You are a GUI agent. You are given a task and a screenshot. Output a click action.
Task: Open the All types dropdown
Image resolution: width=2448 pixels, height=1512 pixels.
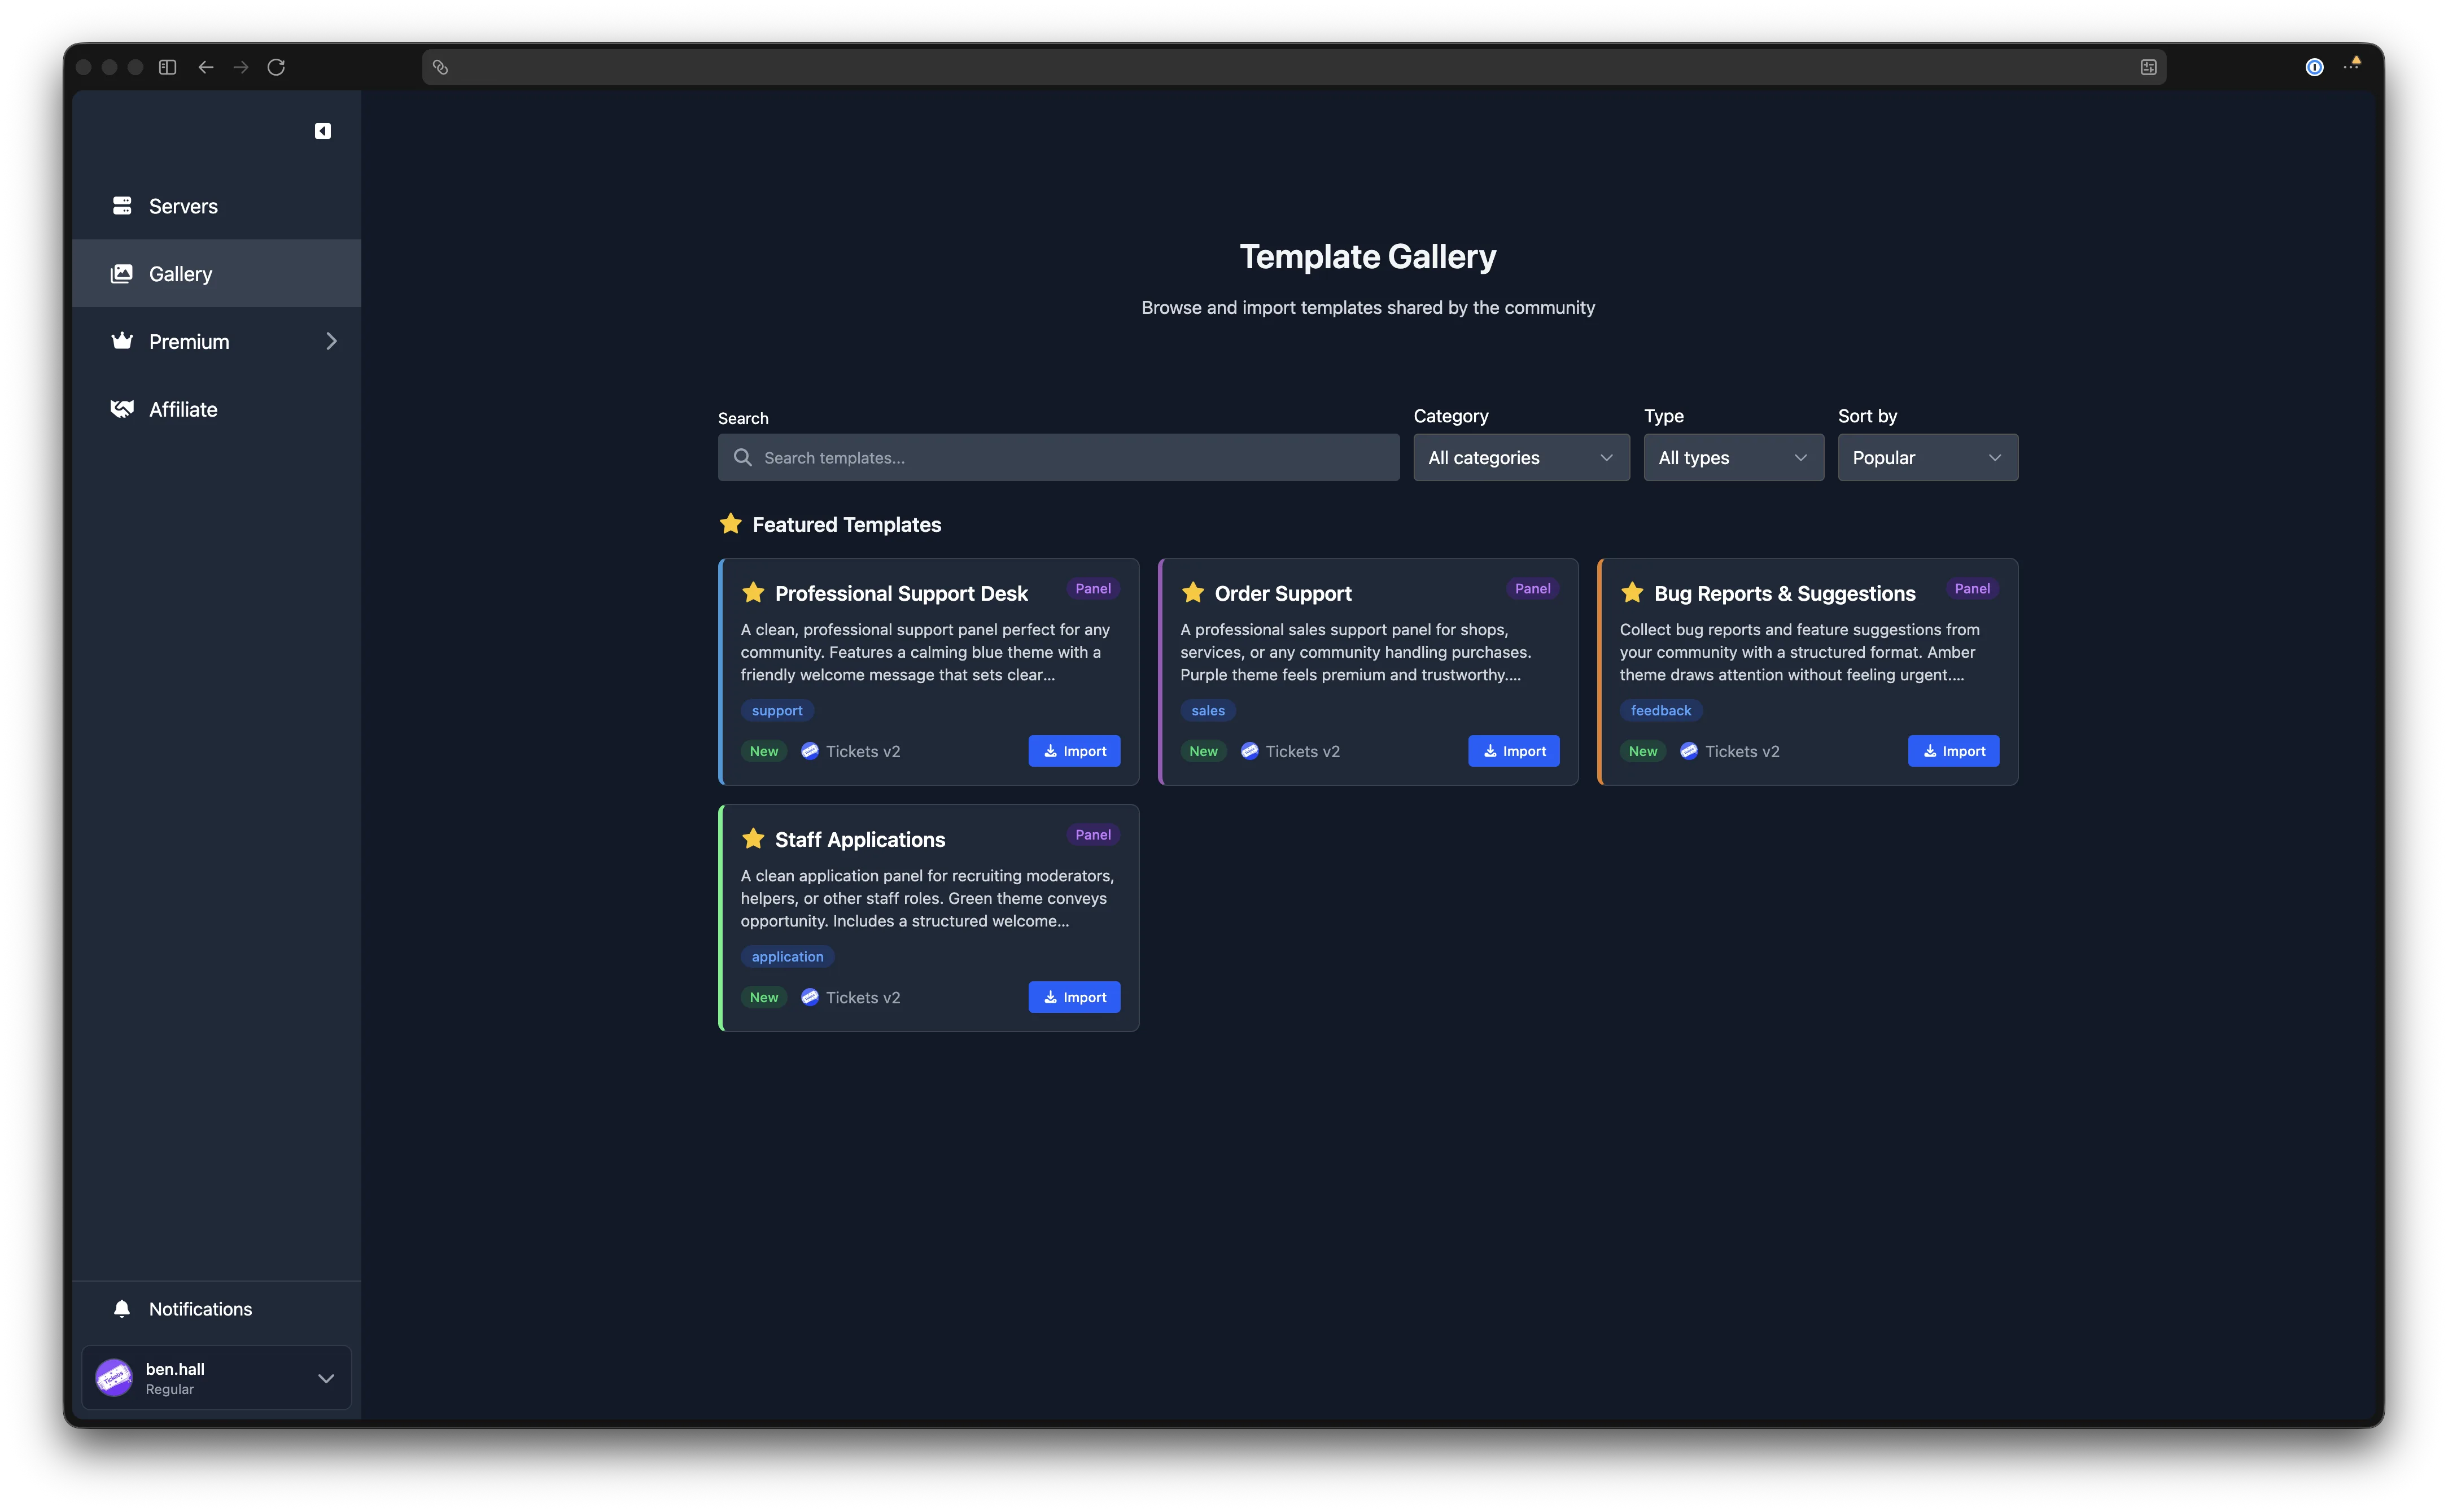(x=1733, y=457)
